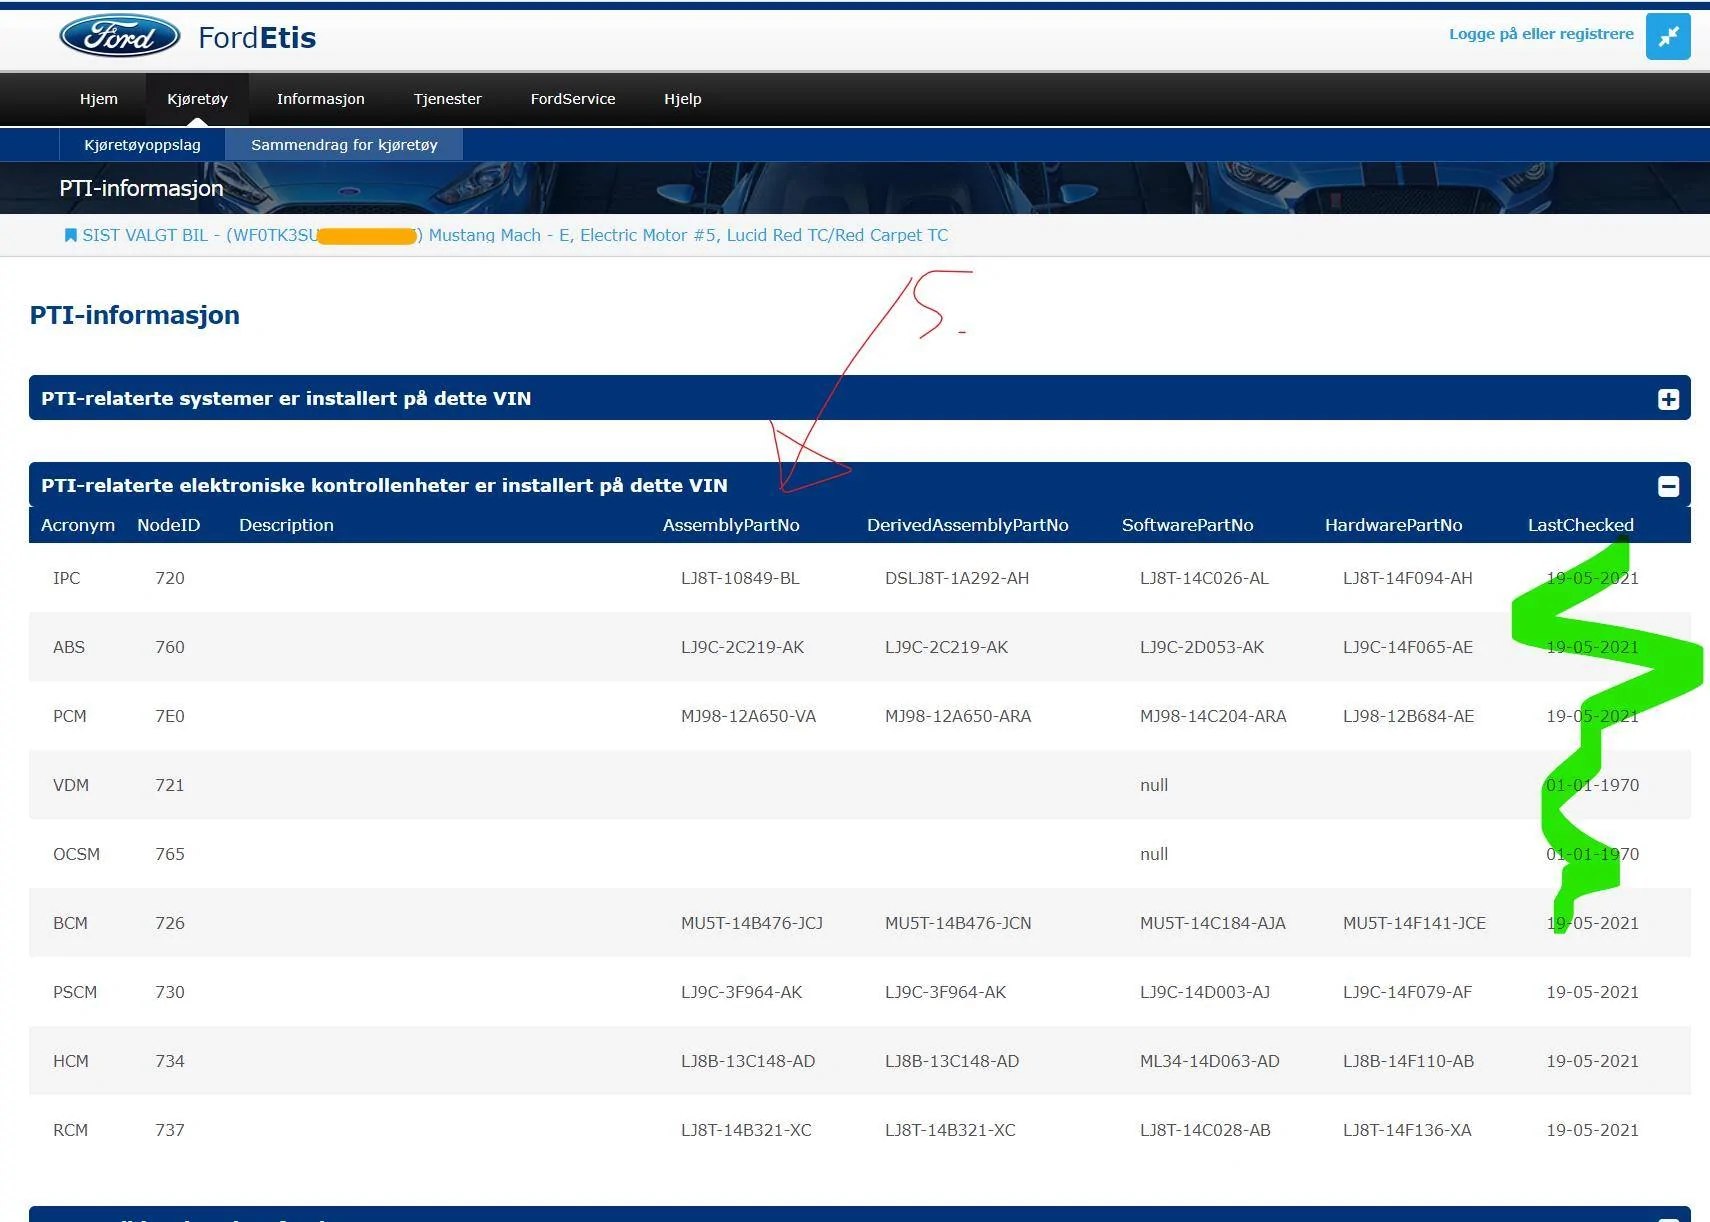
Task: Click PTI-relaterte elektroniske kontrollenheter header bar
Action: [x=859, y=485]
